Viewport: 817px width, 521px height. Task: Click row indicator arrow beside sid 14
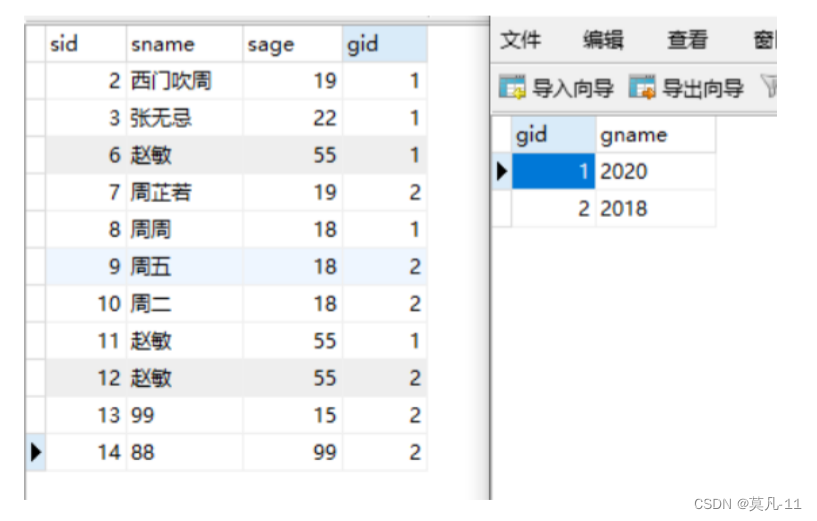35,452
